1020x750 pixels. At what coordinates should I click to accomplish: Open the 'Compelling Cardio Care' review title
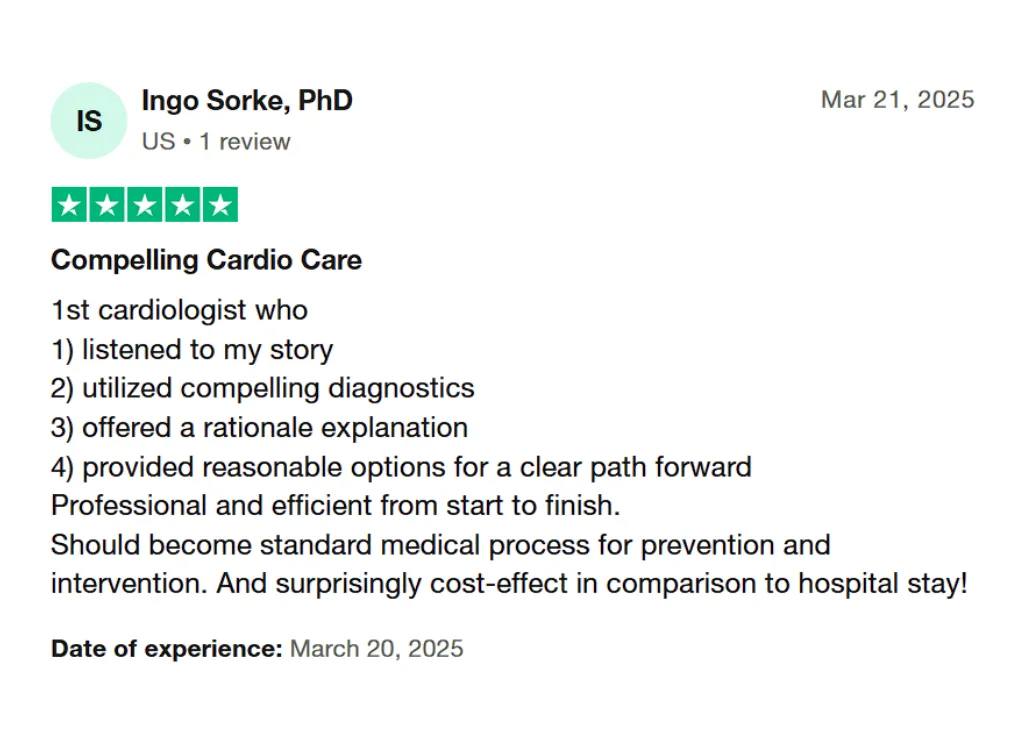(206, 261)
